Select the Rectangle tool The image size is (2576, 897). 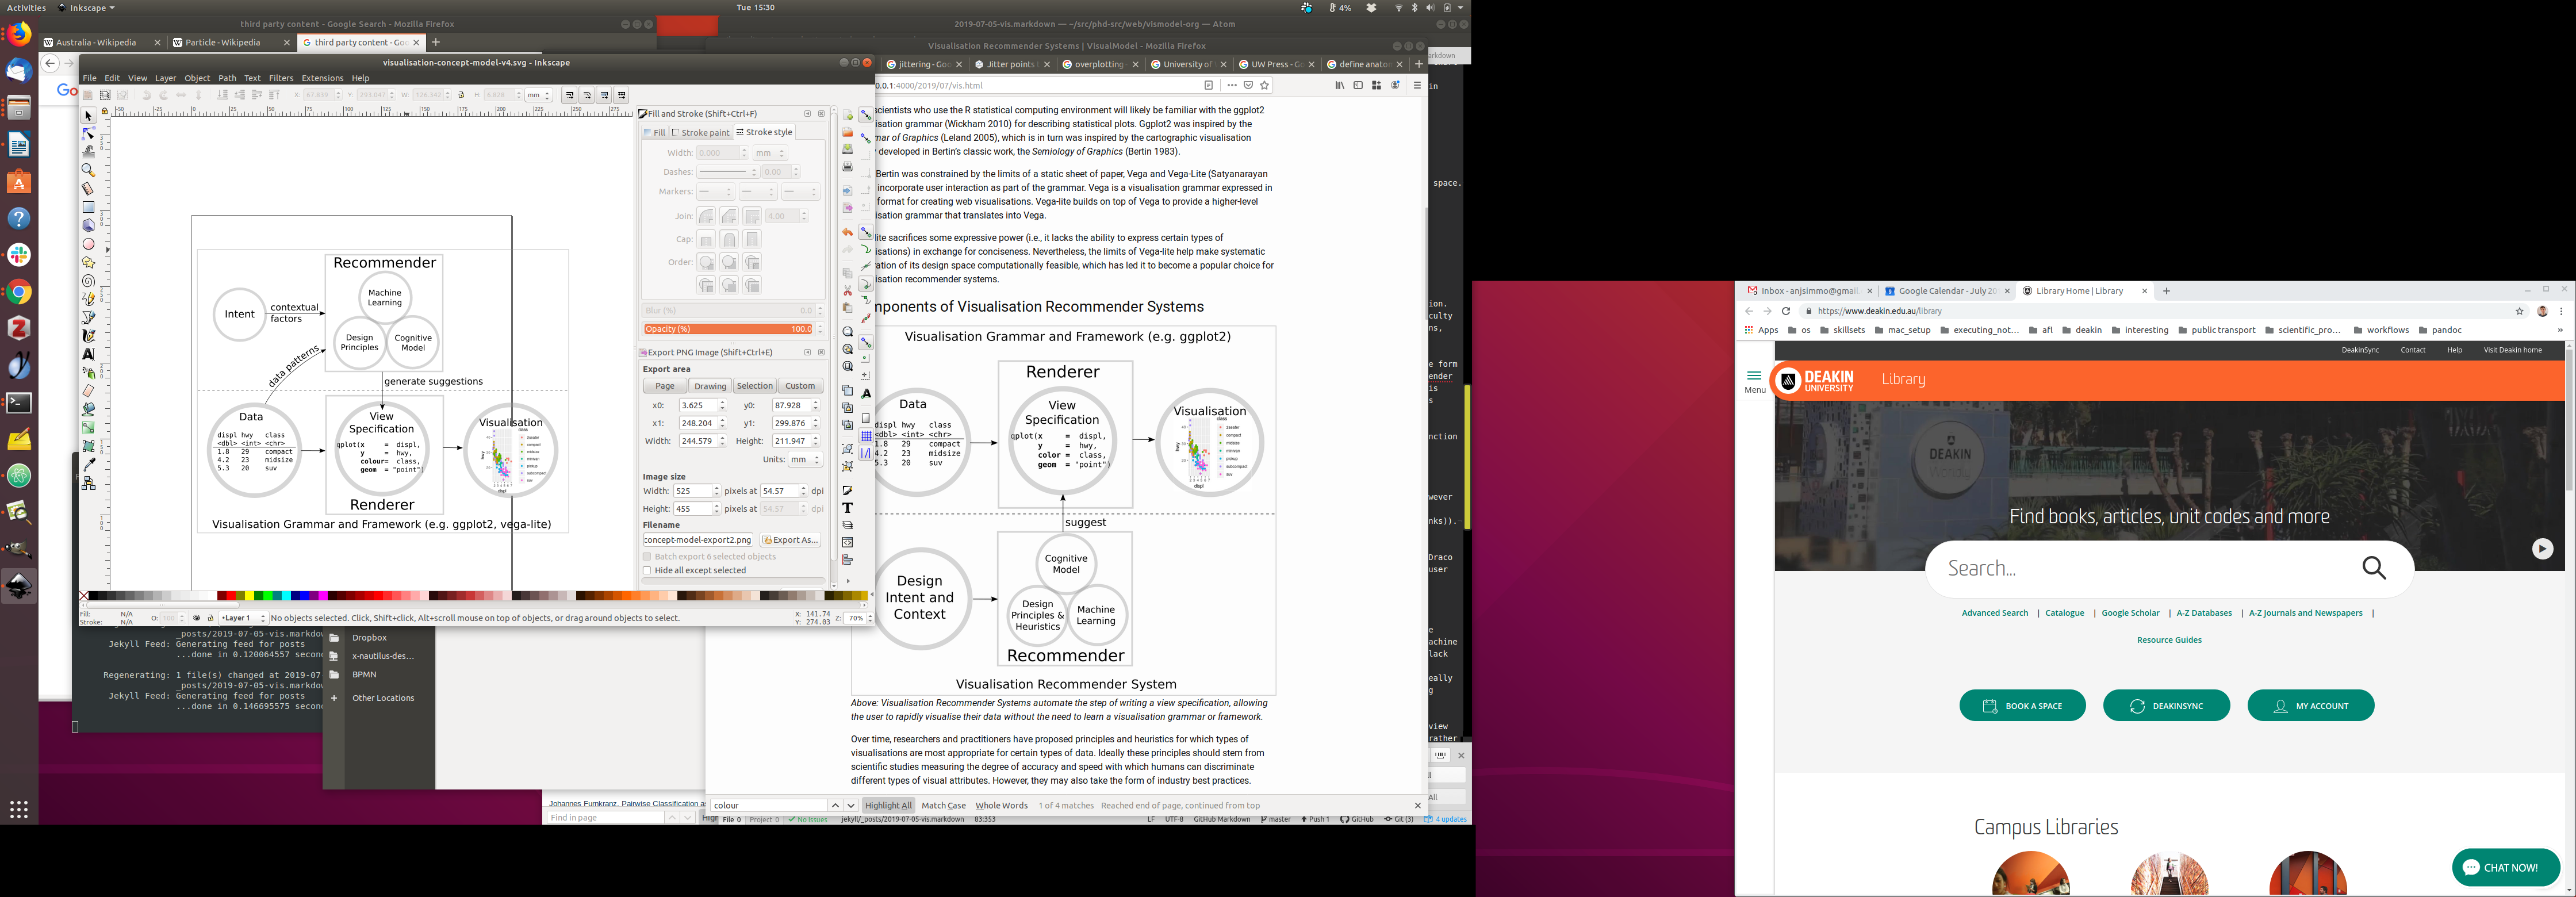(88, 207)
